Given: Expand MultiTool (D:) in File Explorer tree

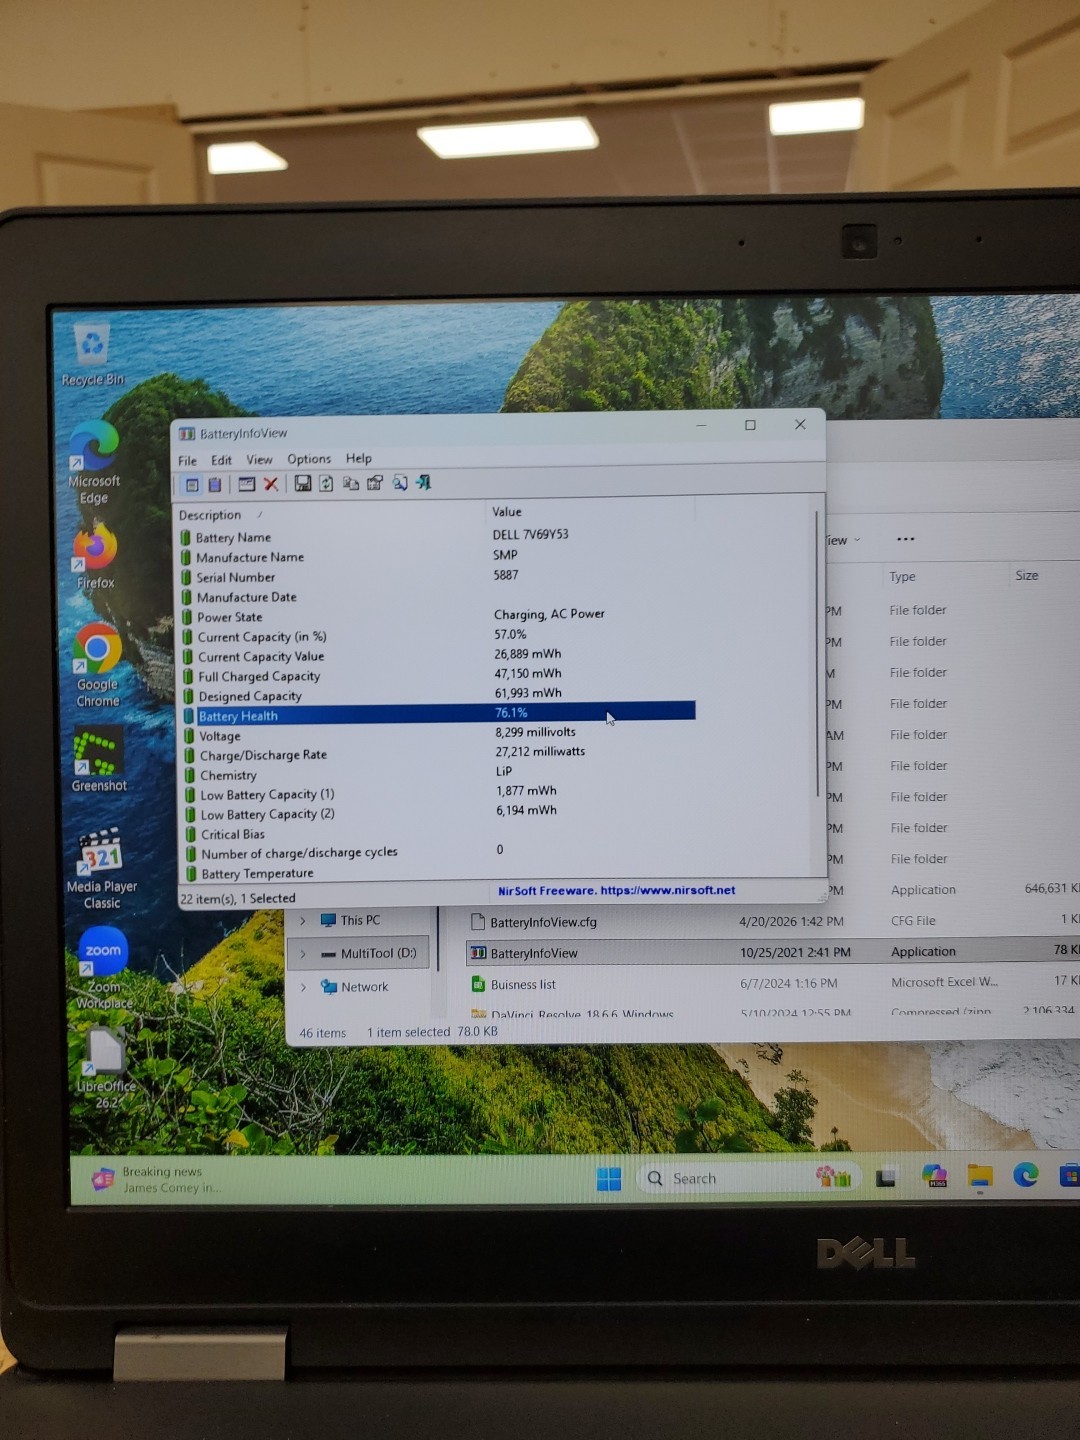Looking at the screenshot, I should (303, 954).
